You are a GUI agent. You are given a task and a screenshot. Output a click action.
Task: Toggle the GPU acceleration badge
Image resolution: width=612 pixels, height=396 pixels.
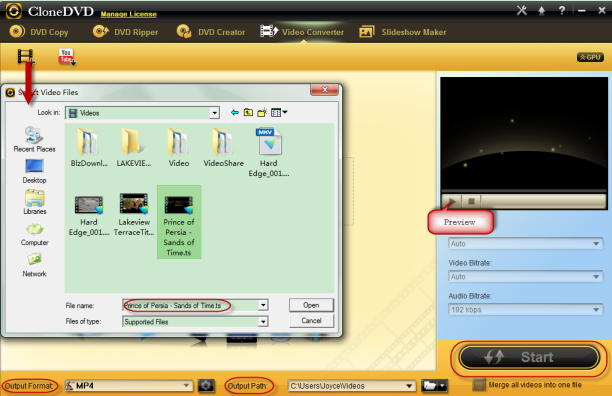[590, 57]
